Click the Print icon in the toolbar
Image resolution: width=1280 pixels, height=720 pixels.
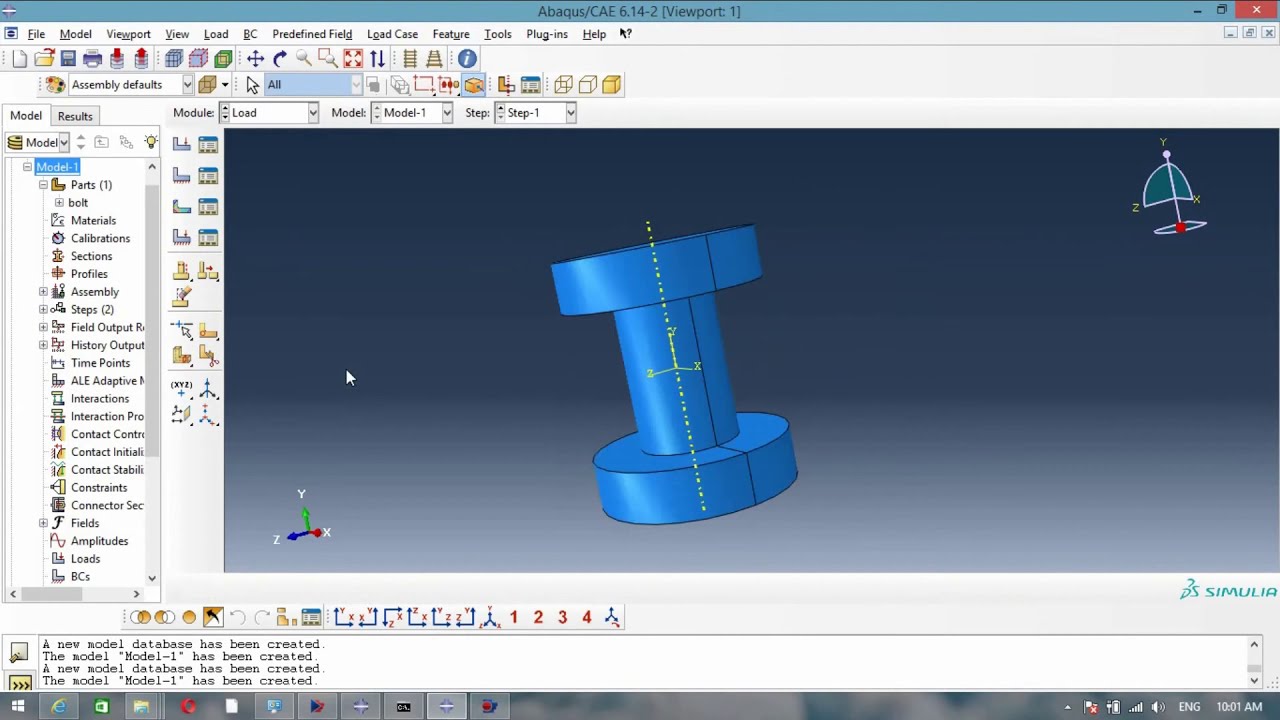92,59
